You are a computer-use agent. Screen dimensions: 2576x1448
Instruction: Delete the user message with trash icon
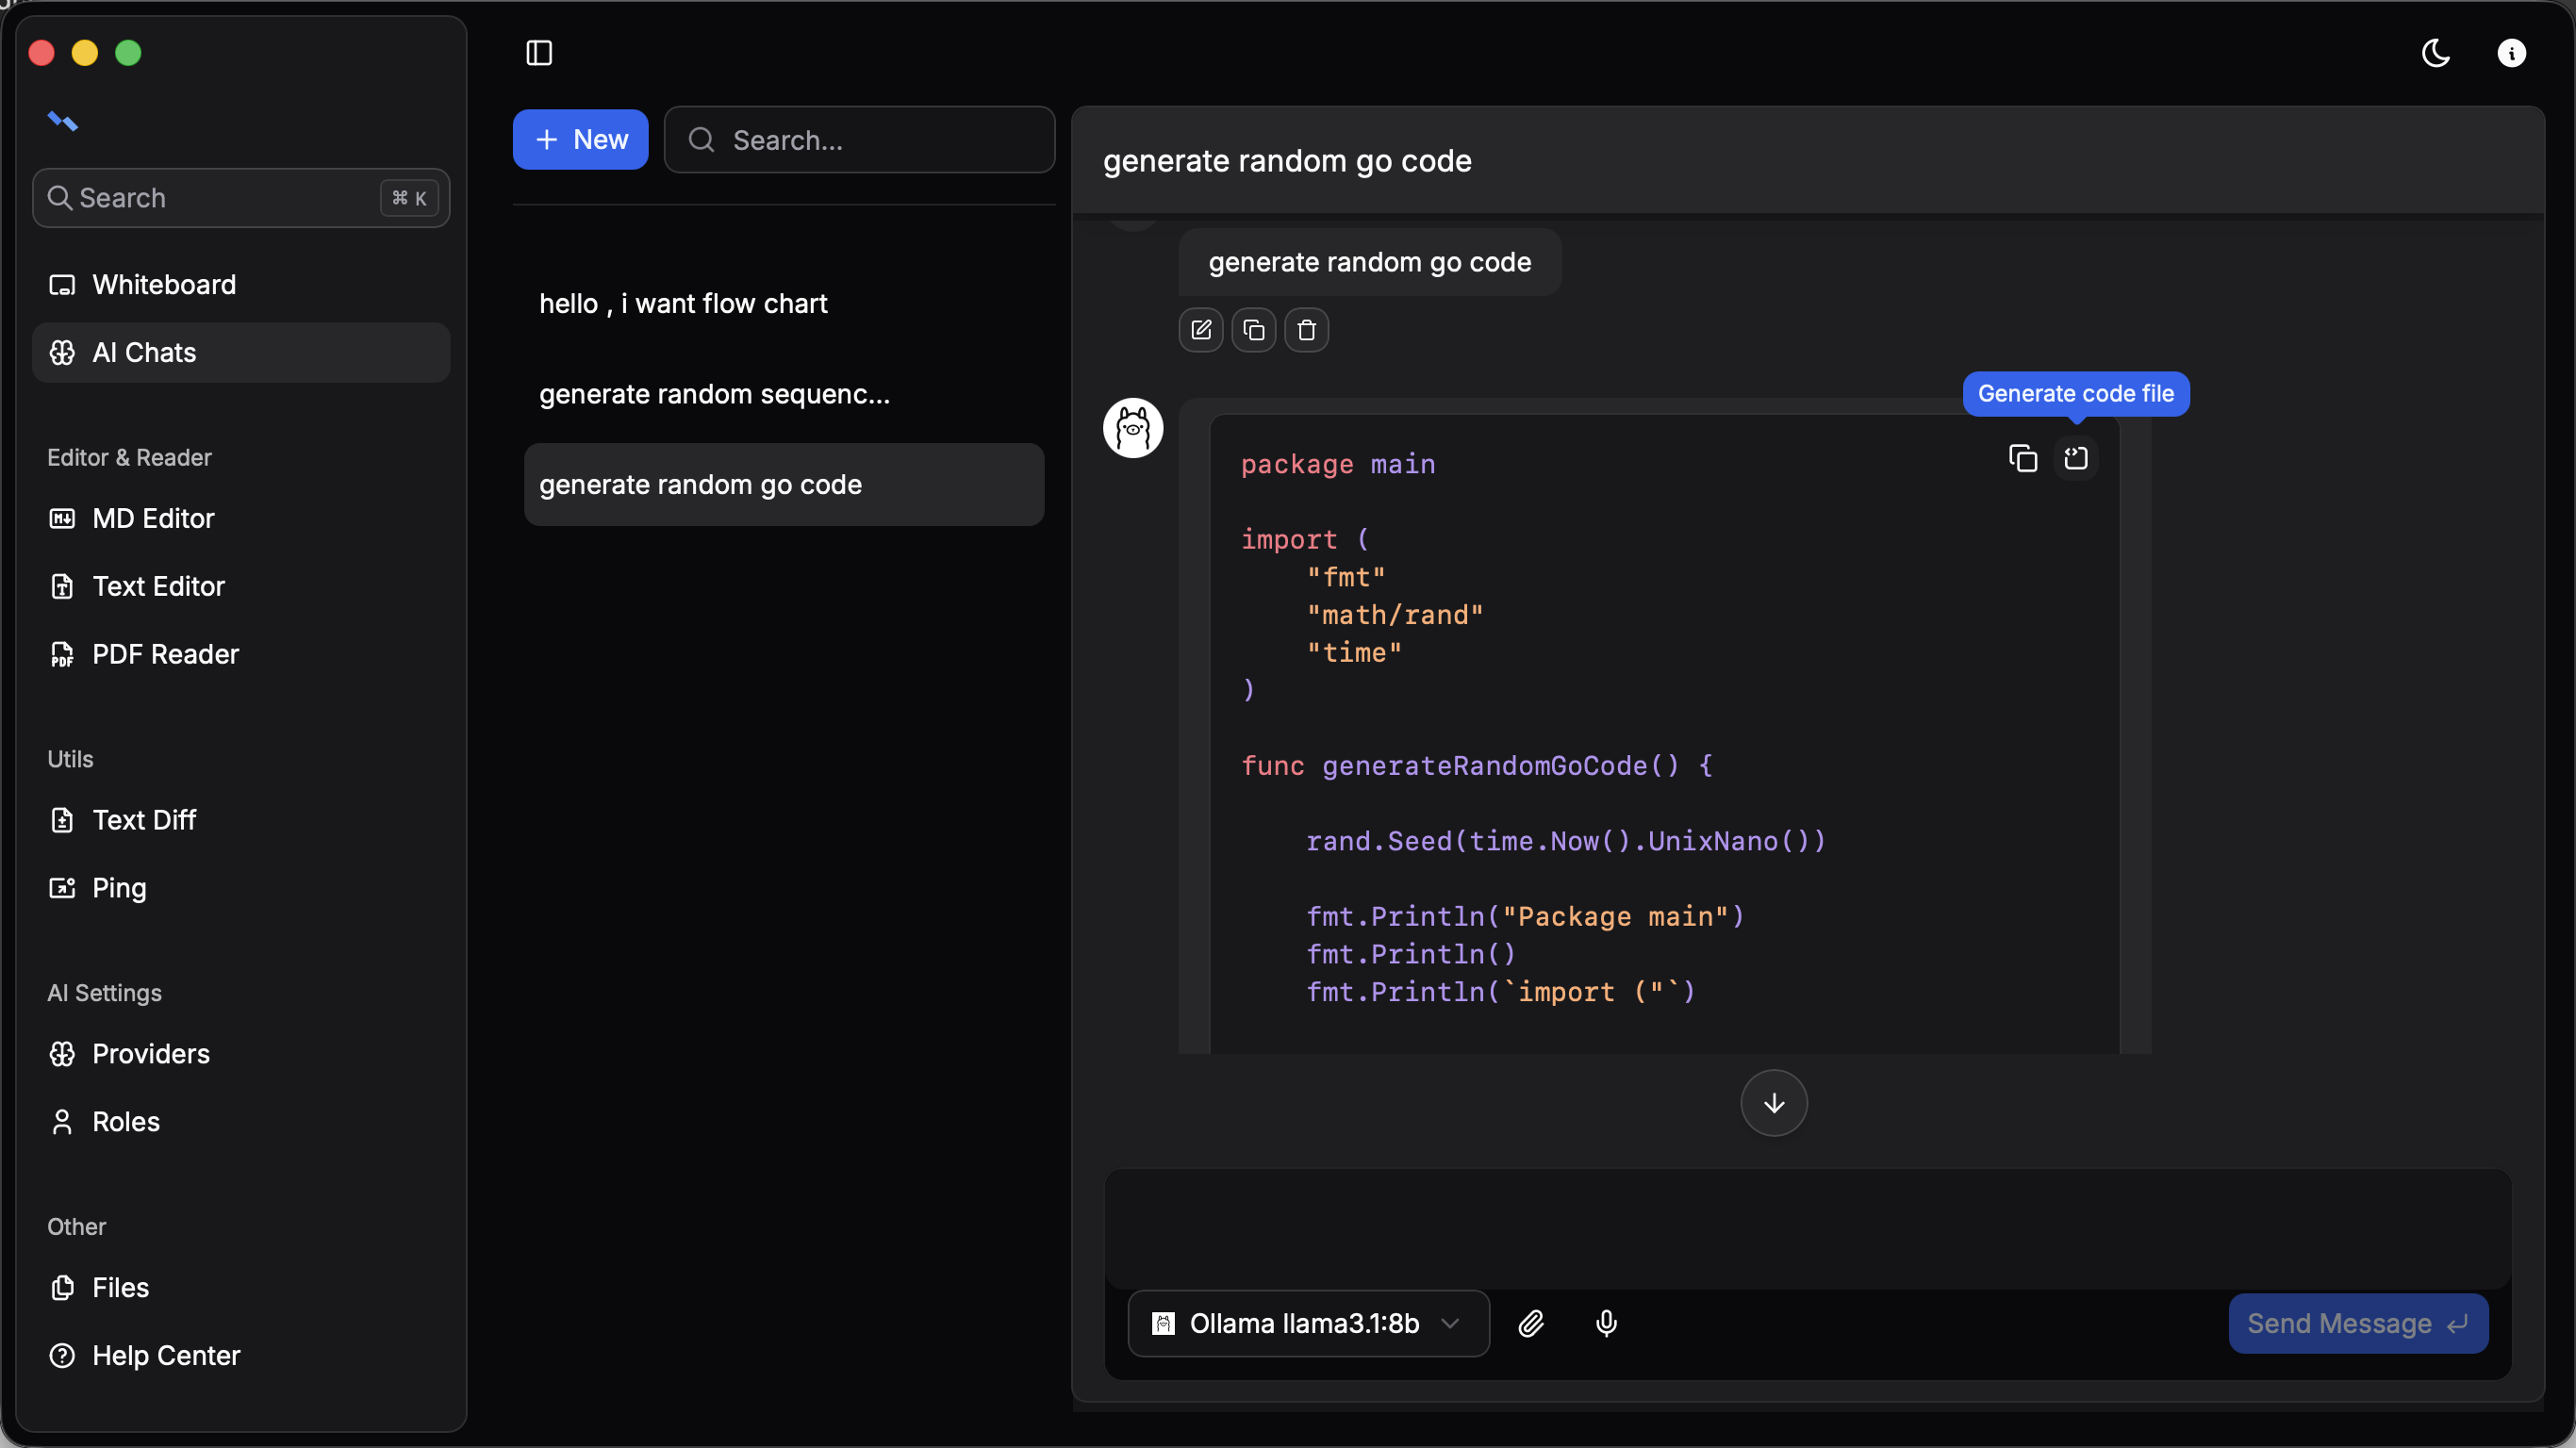click(1306, 330)
